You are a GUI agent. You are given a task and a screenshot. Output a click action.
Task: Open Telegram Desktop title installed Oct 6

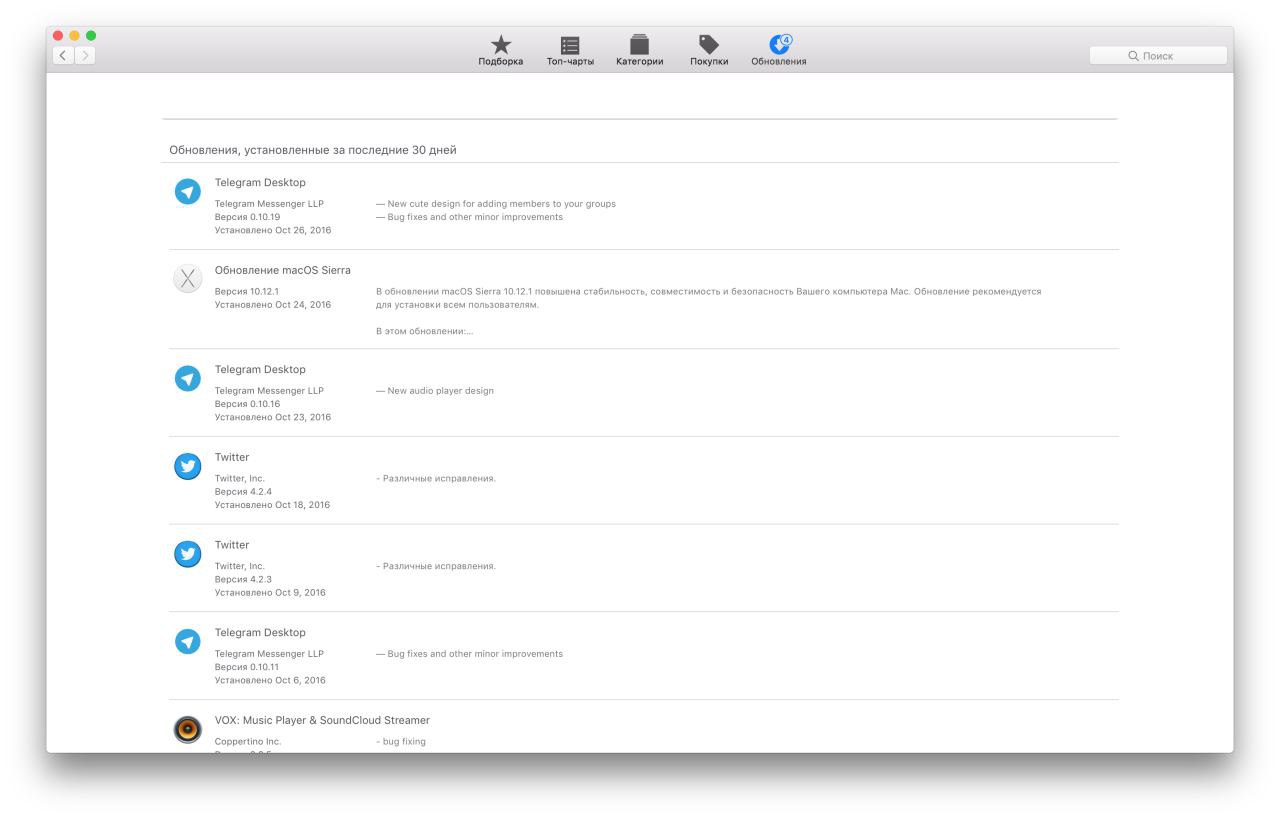pyautogui.click(x=260, y=633)
